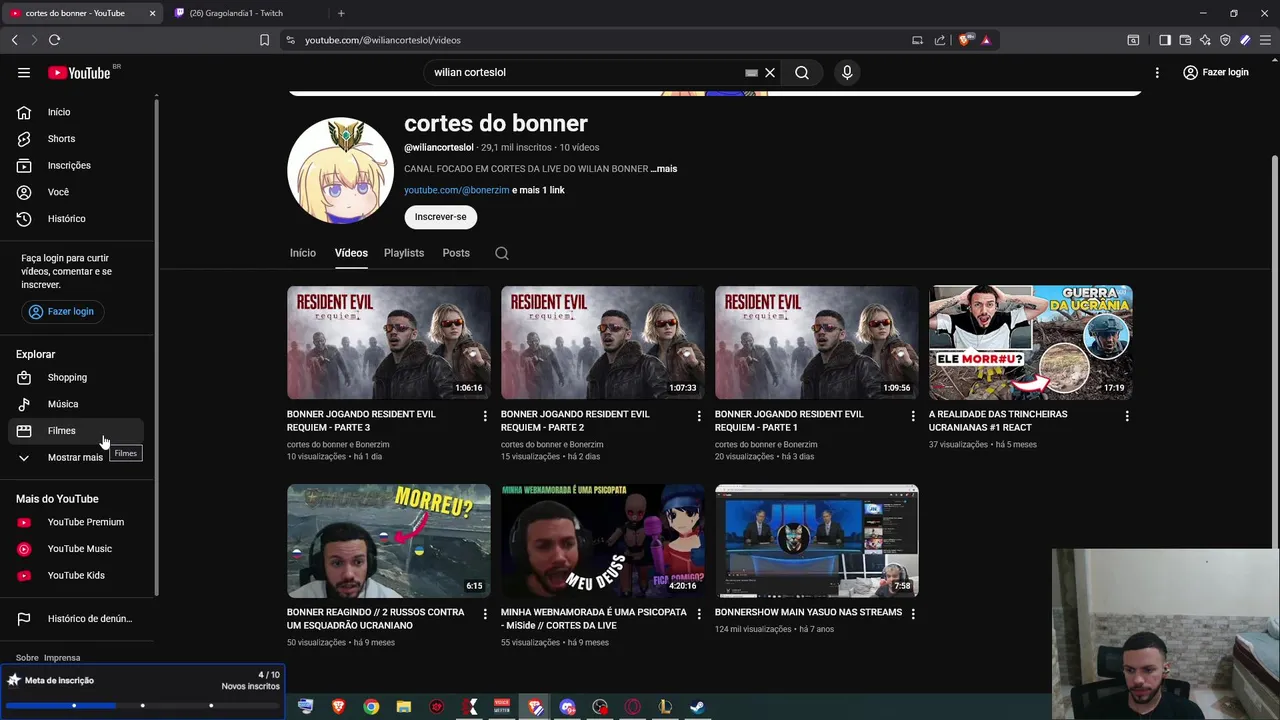The width and height of the screenshot is (1280, 720).
Task: Start voice search with microphone
Action: coord(847,72)
